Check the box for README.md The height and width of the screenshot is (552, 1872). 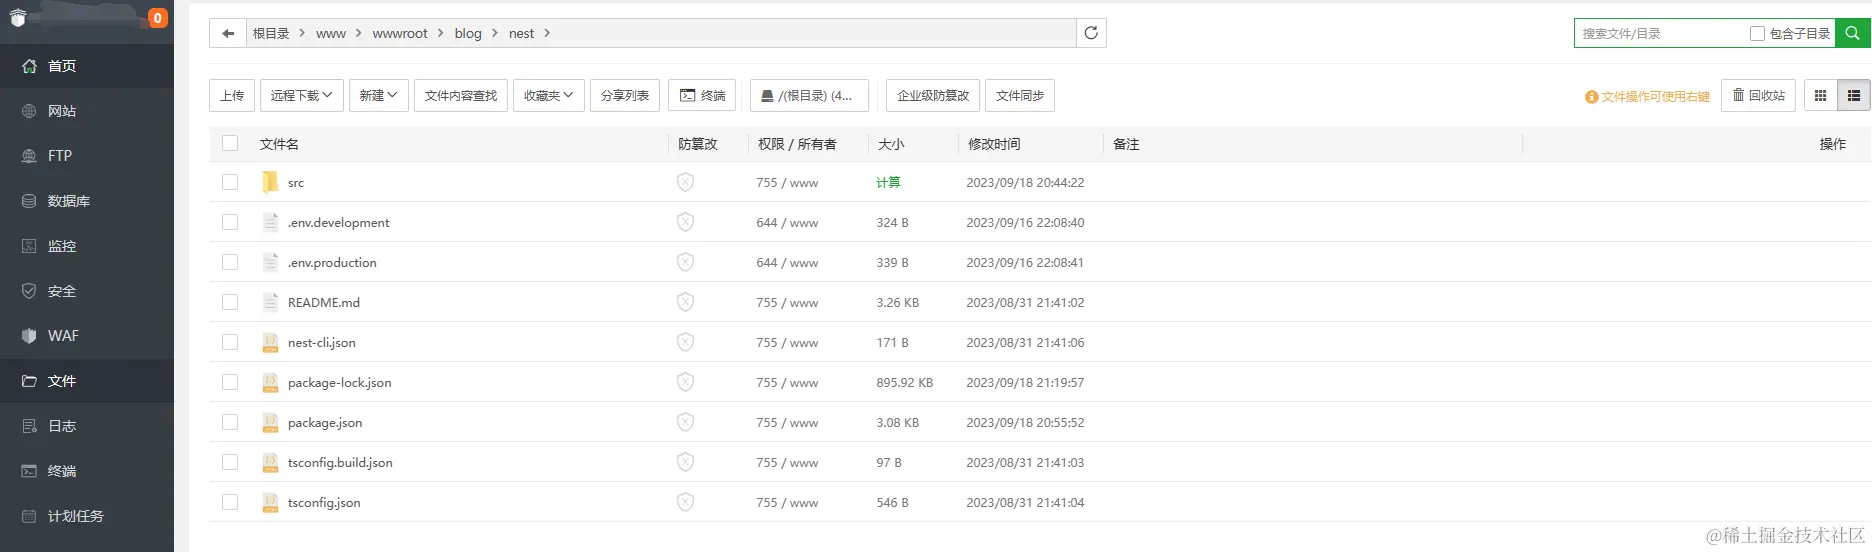(x=230, y=302)
